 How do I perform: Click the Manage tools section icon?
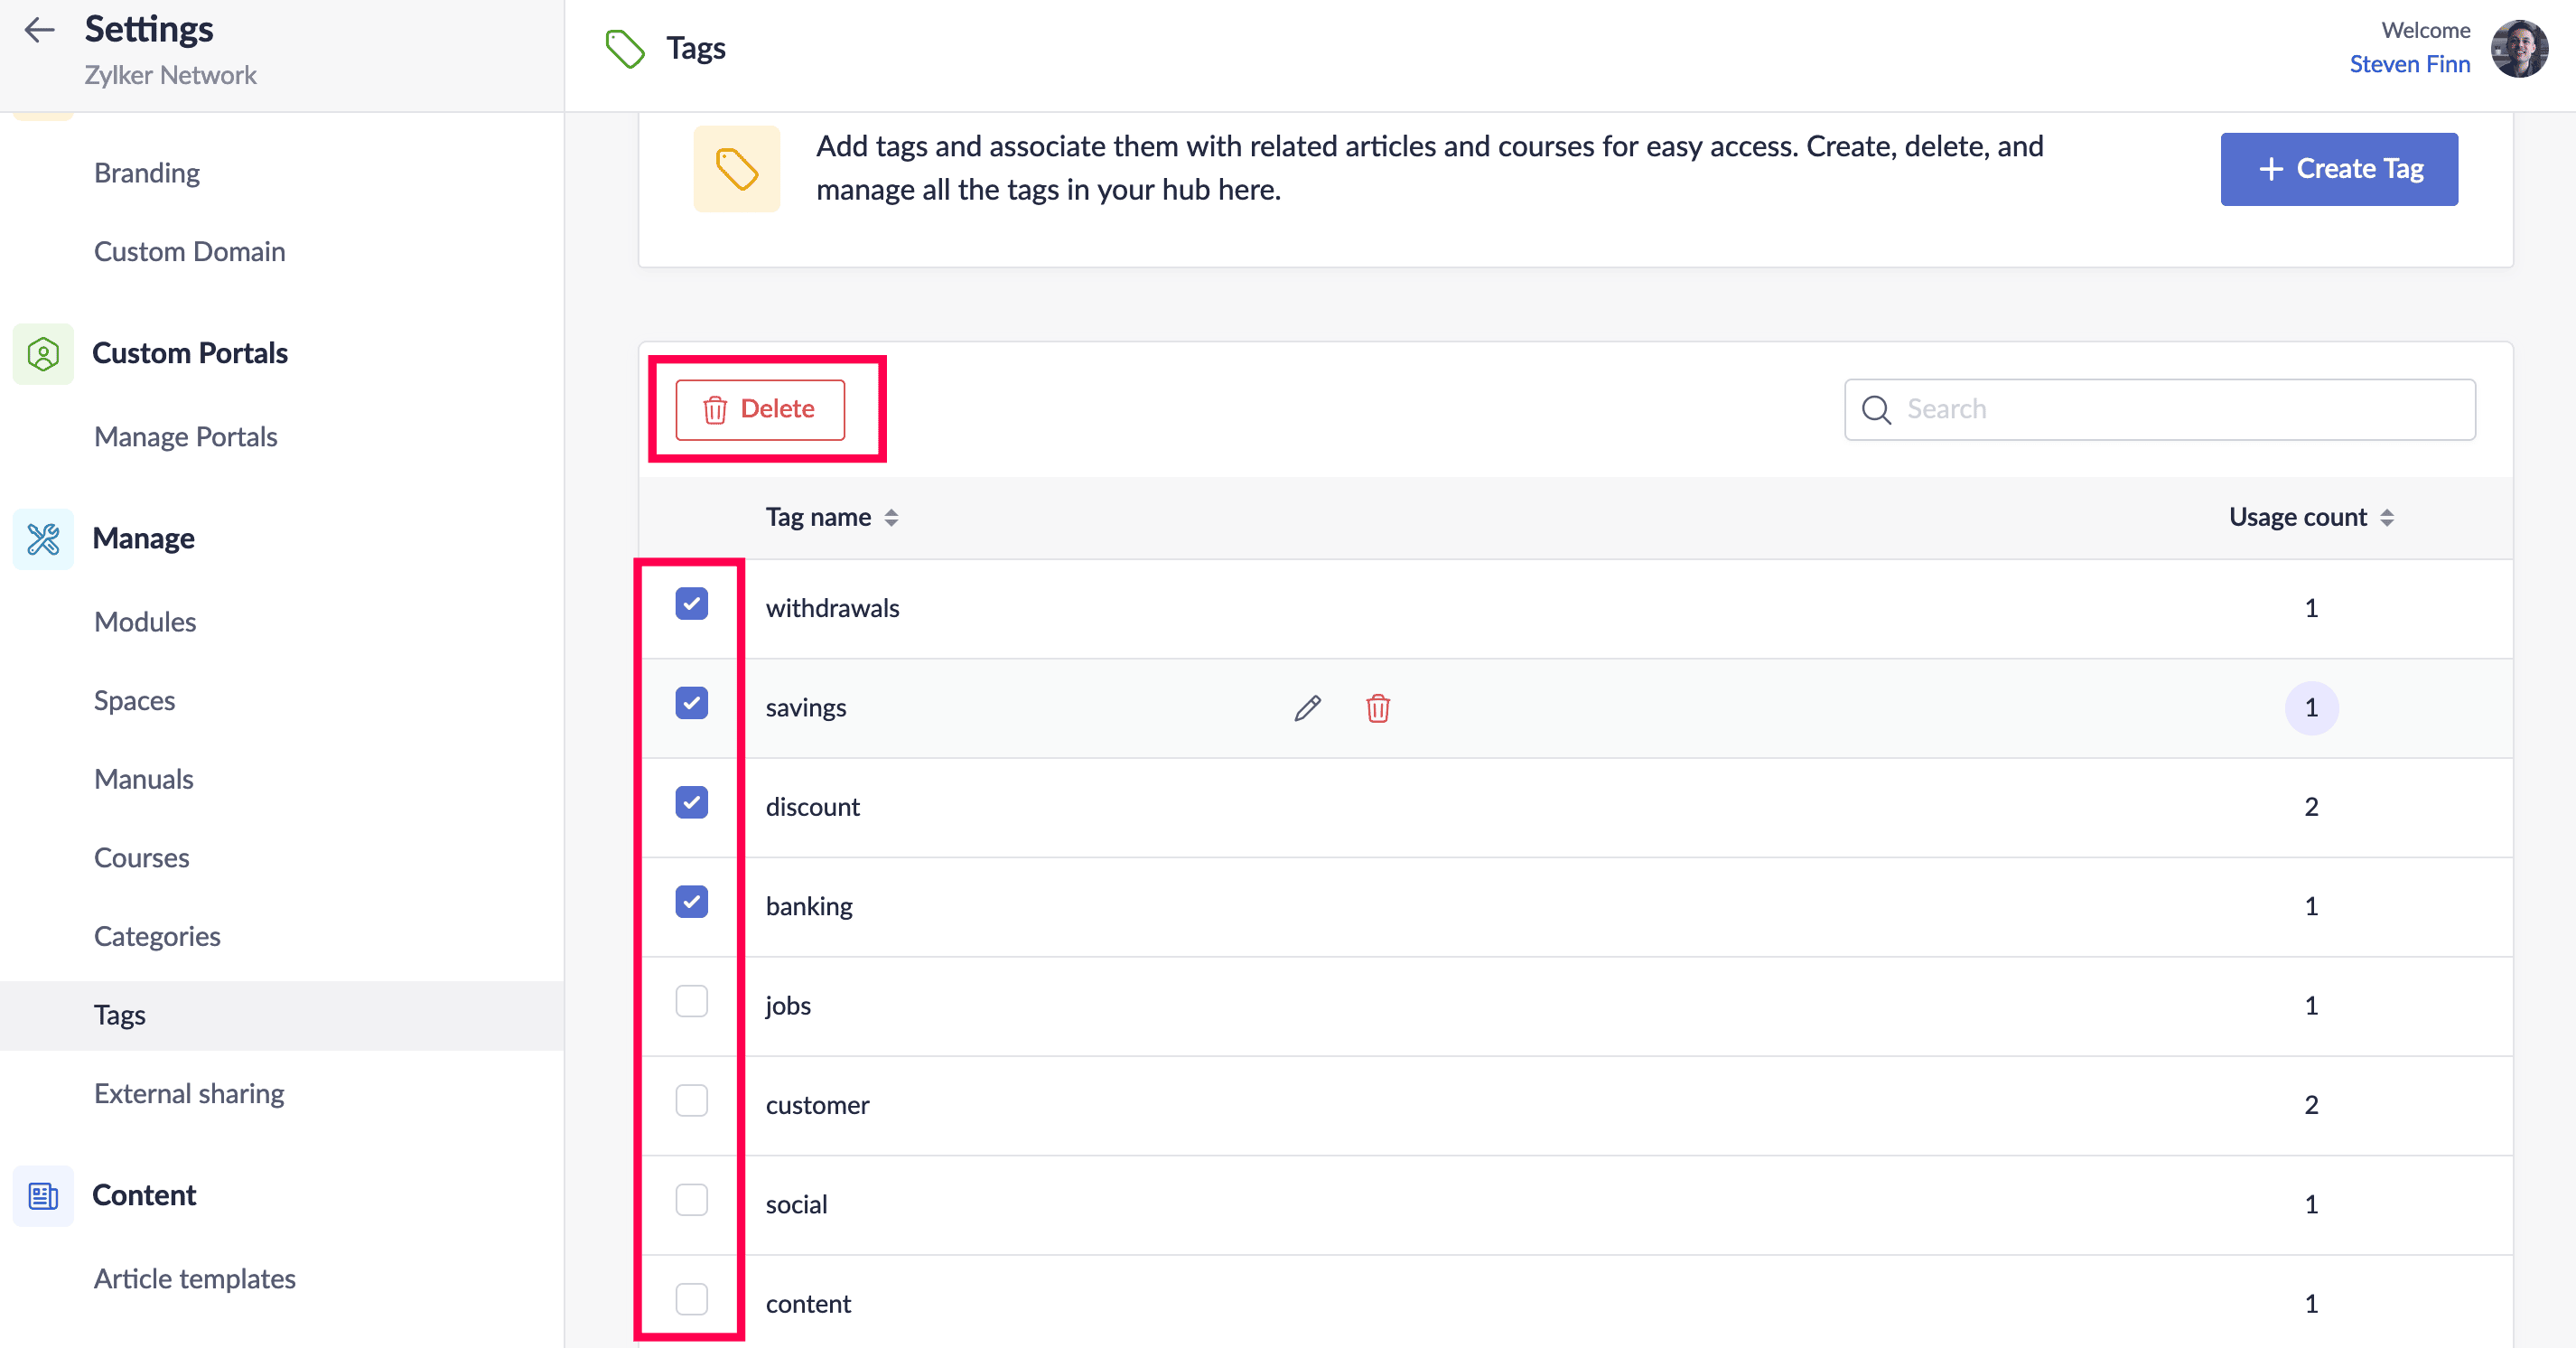pos(43,539)
